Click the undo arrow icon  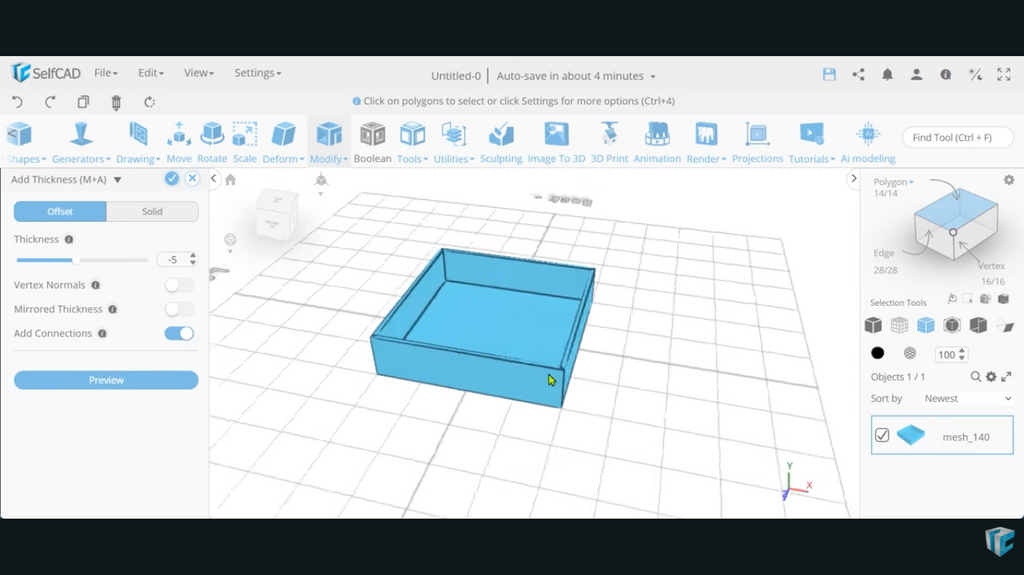tap(18, 102)
